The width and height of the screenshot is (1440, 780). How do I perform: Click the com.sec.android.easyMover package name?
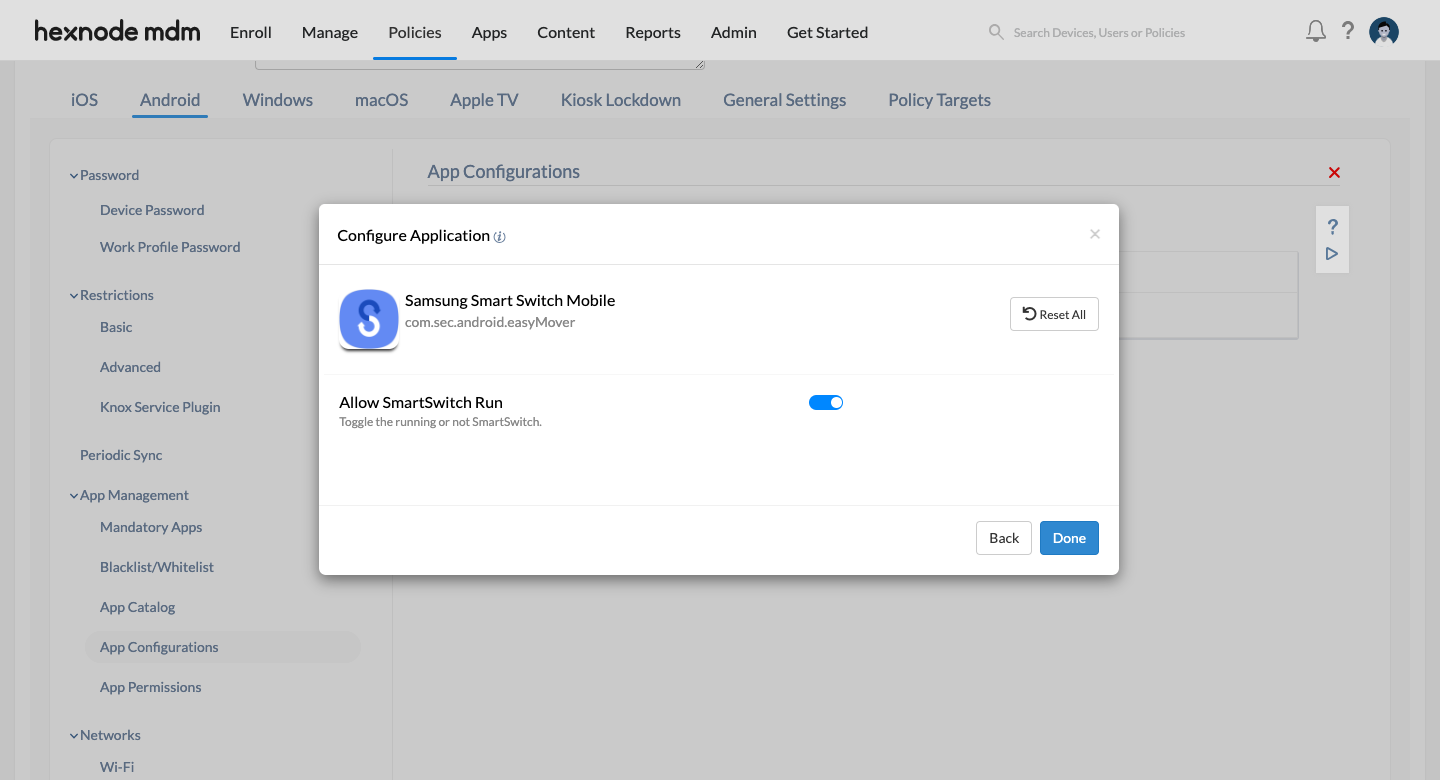[490, 322]
